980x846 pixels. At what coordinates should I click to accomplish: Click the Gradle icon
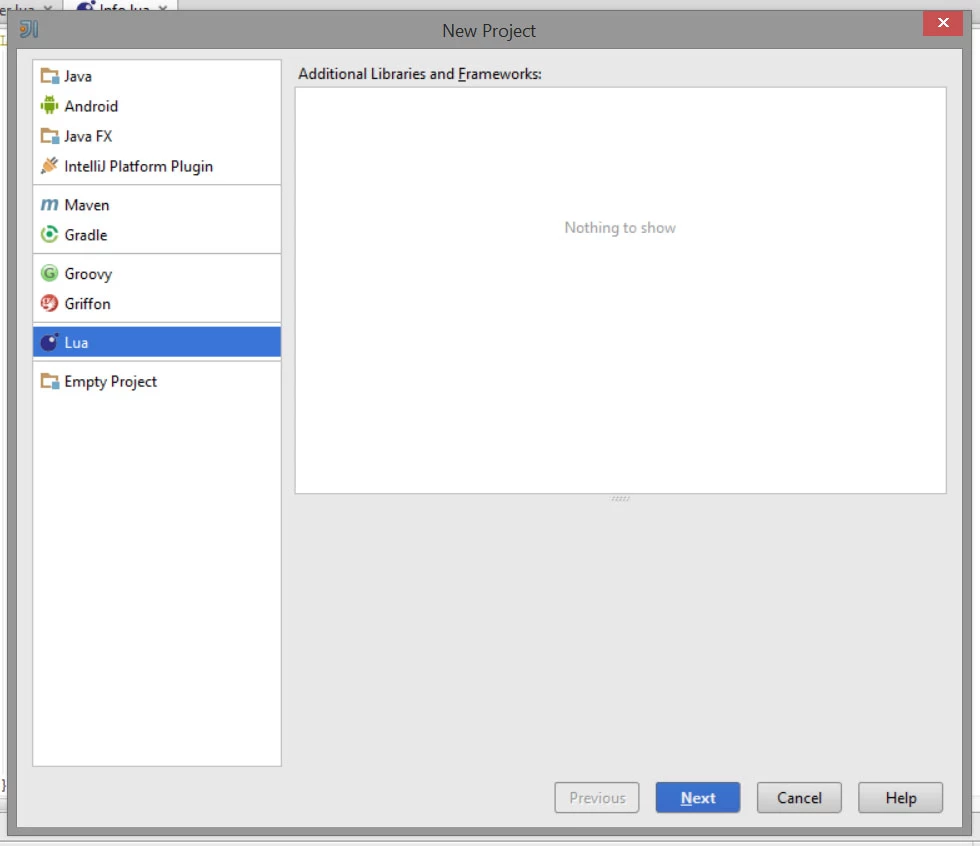pyautogui.click(x=49, y=235)
